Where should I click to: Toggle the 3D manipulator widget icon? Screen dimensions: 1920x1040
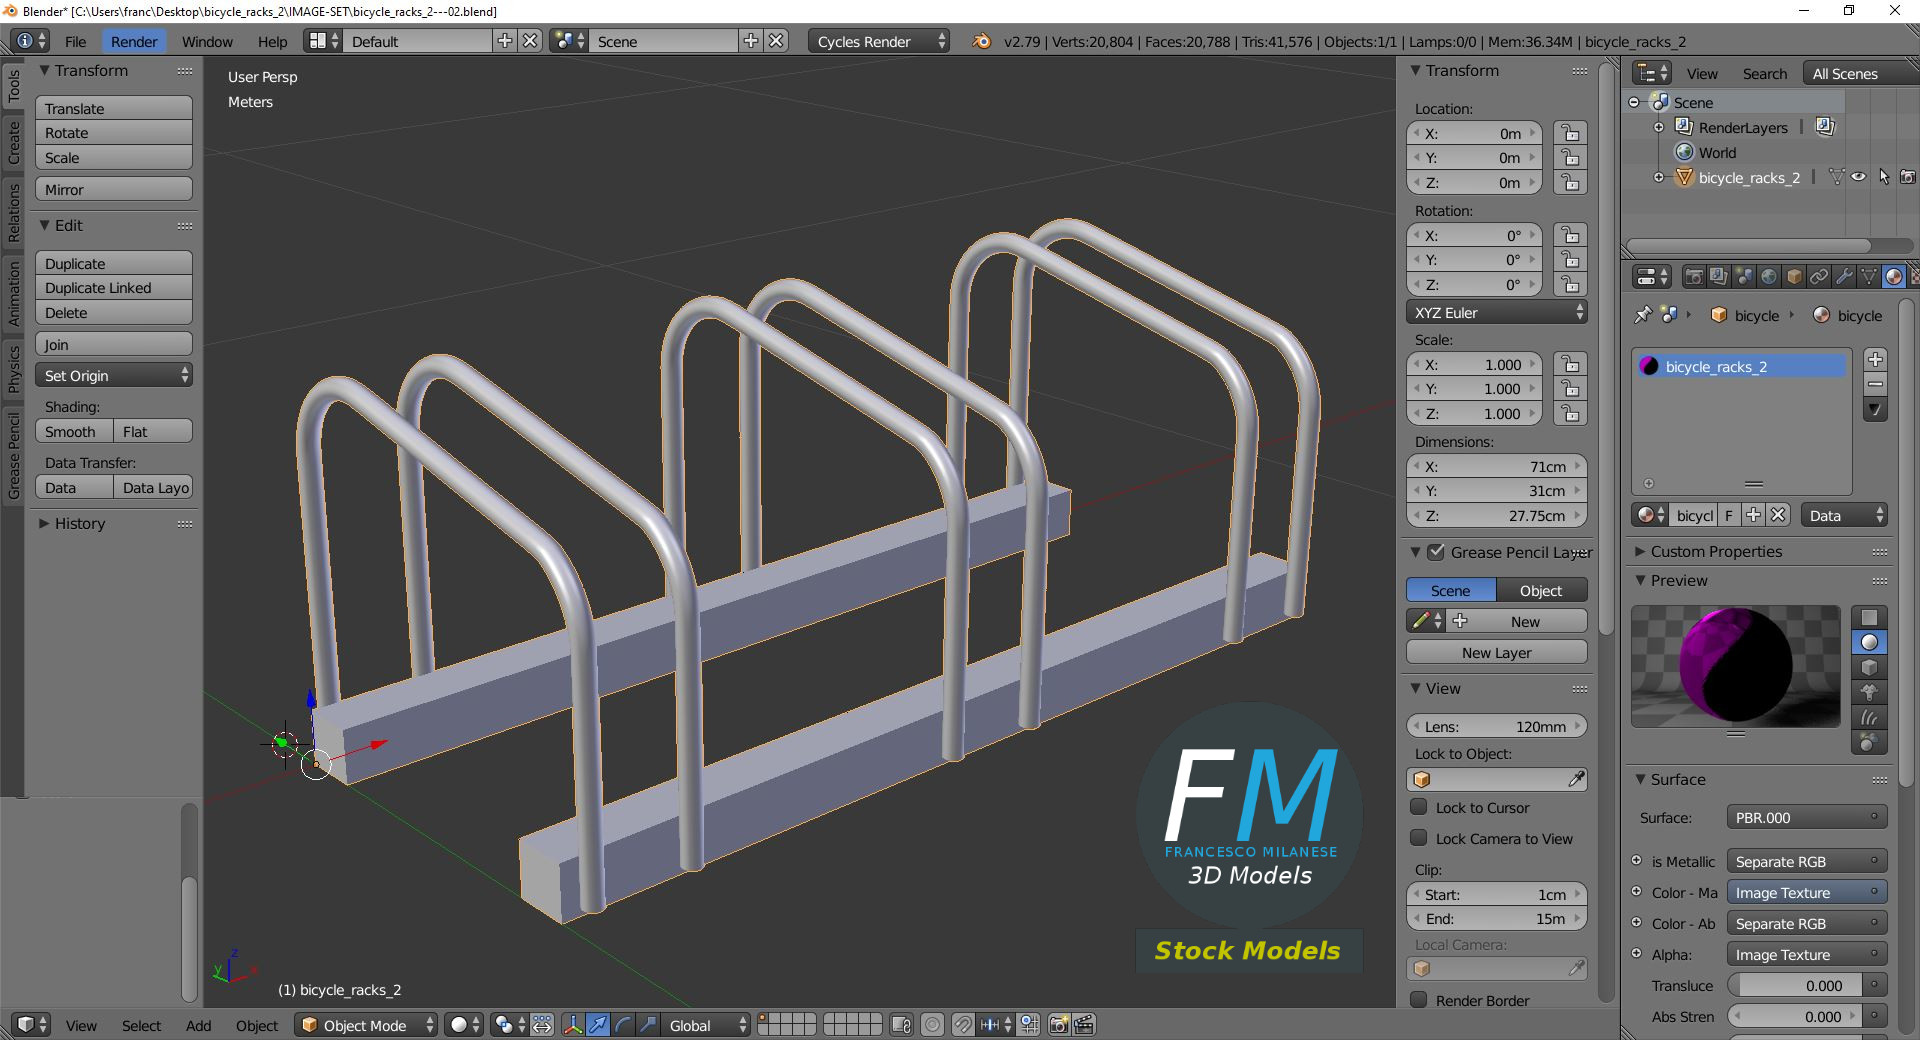pyautogui.click(x=573, y=1025)
